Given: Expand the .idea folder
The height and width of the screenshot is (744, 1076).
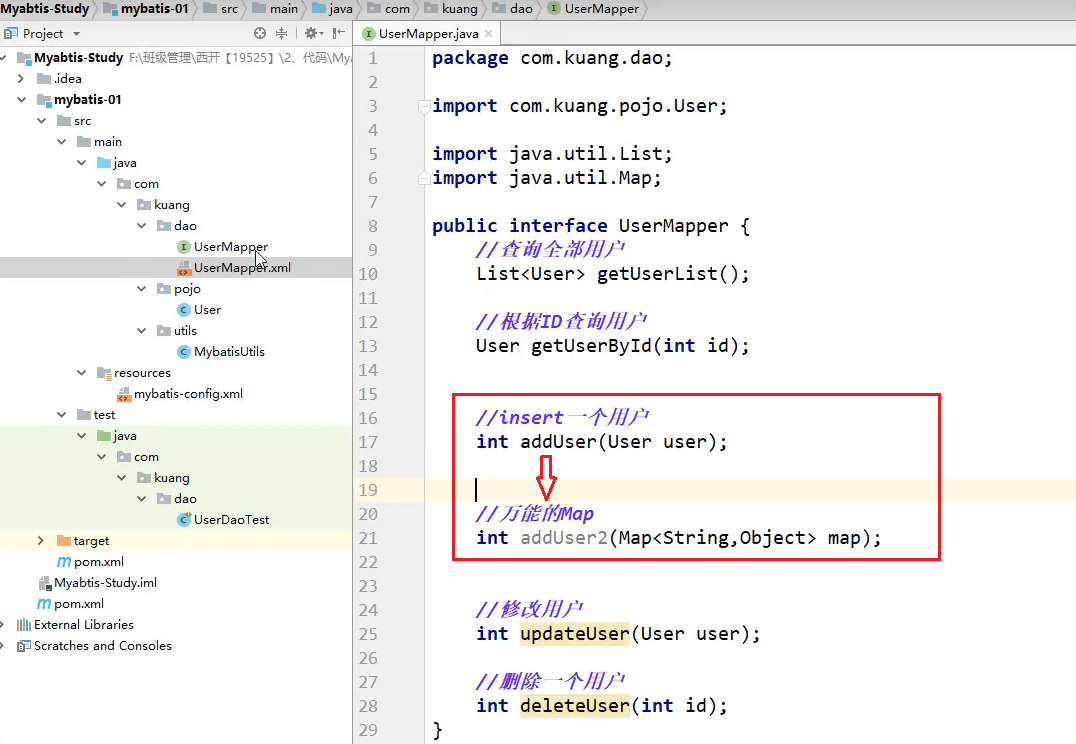Looking at the screenshot, I should (21, 78).
